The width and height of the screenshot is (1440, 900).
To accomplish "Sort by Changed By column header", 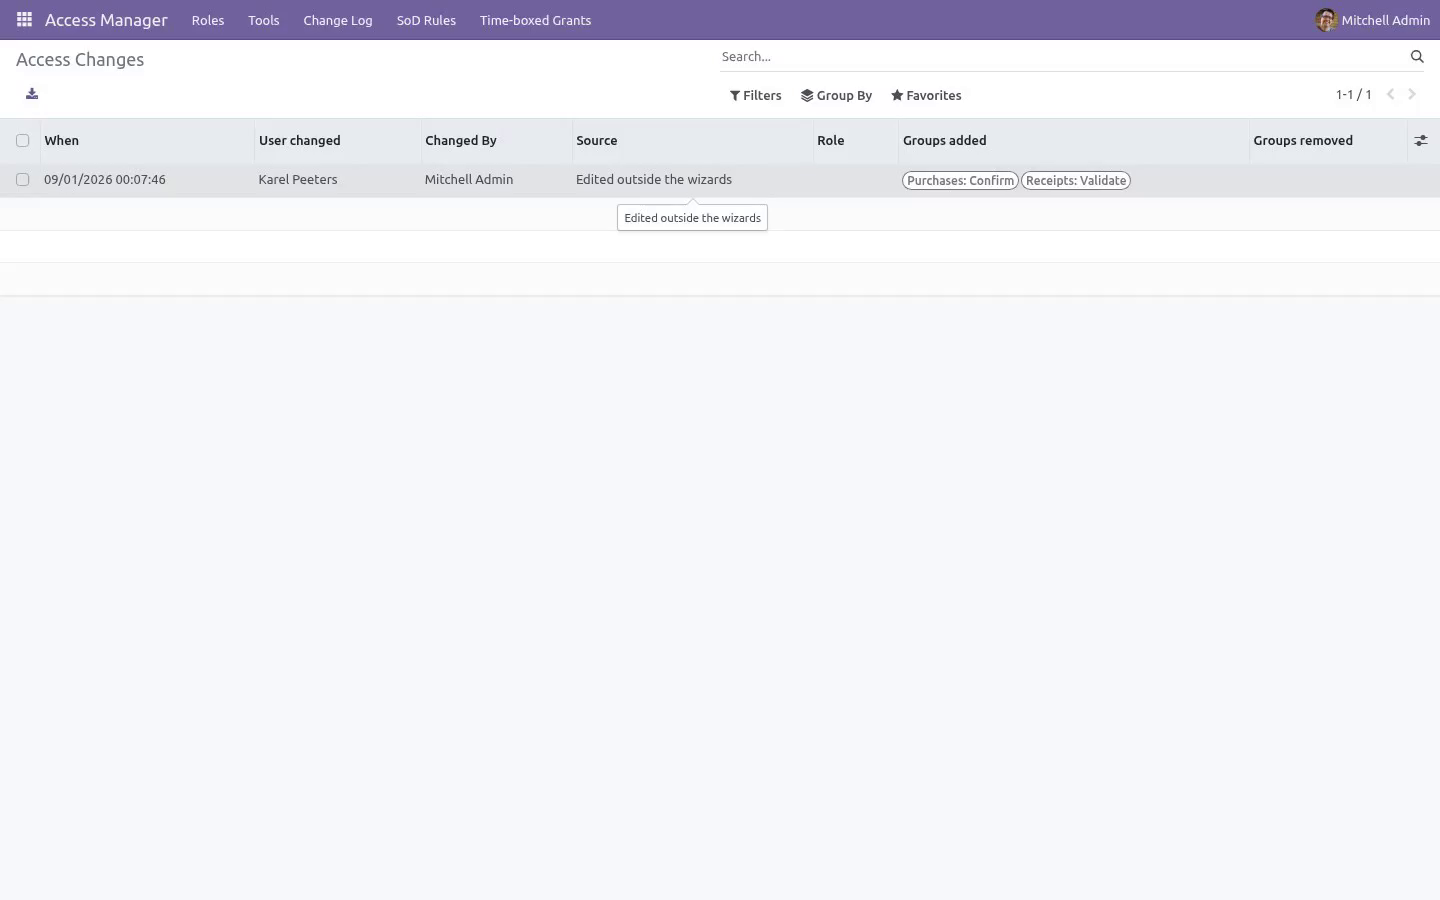I will [496, 141].
